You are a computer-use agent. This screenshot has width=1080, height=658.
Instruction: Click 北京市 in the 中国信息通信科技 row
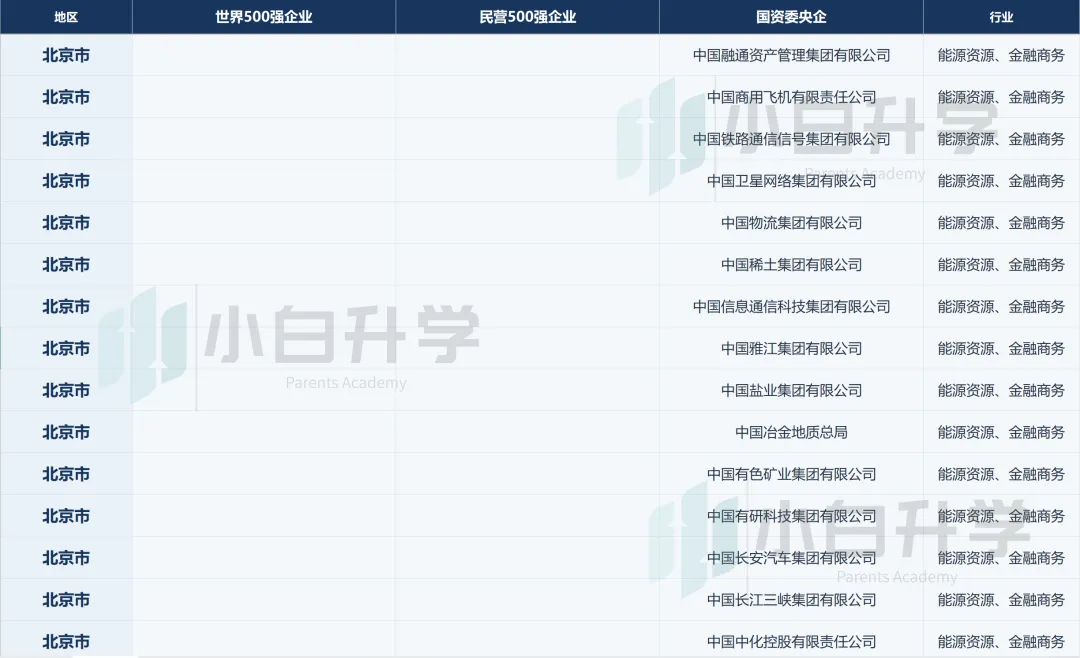66,307
